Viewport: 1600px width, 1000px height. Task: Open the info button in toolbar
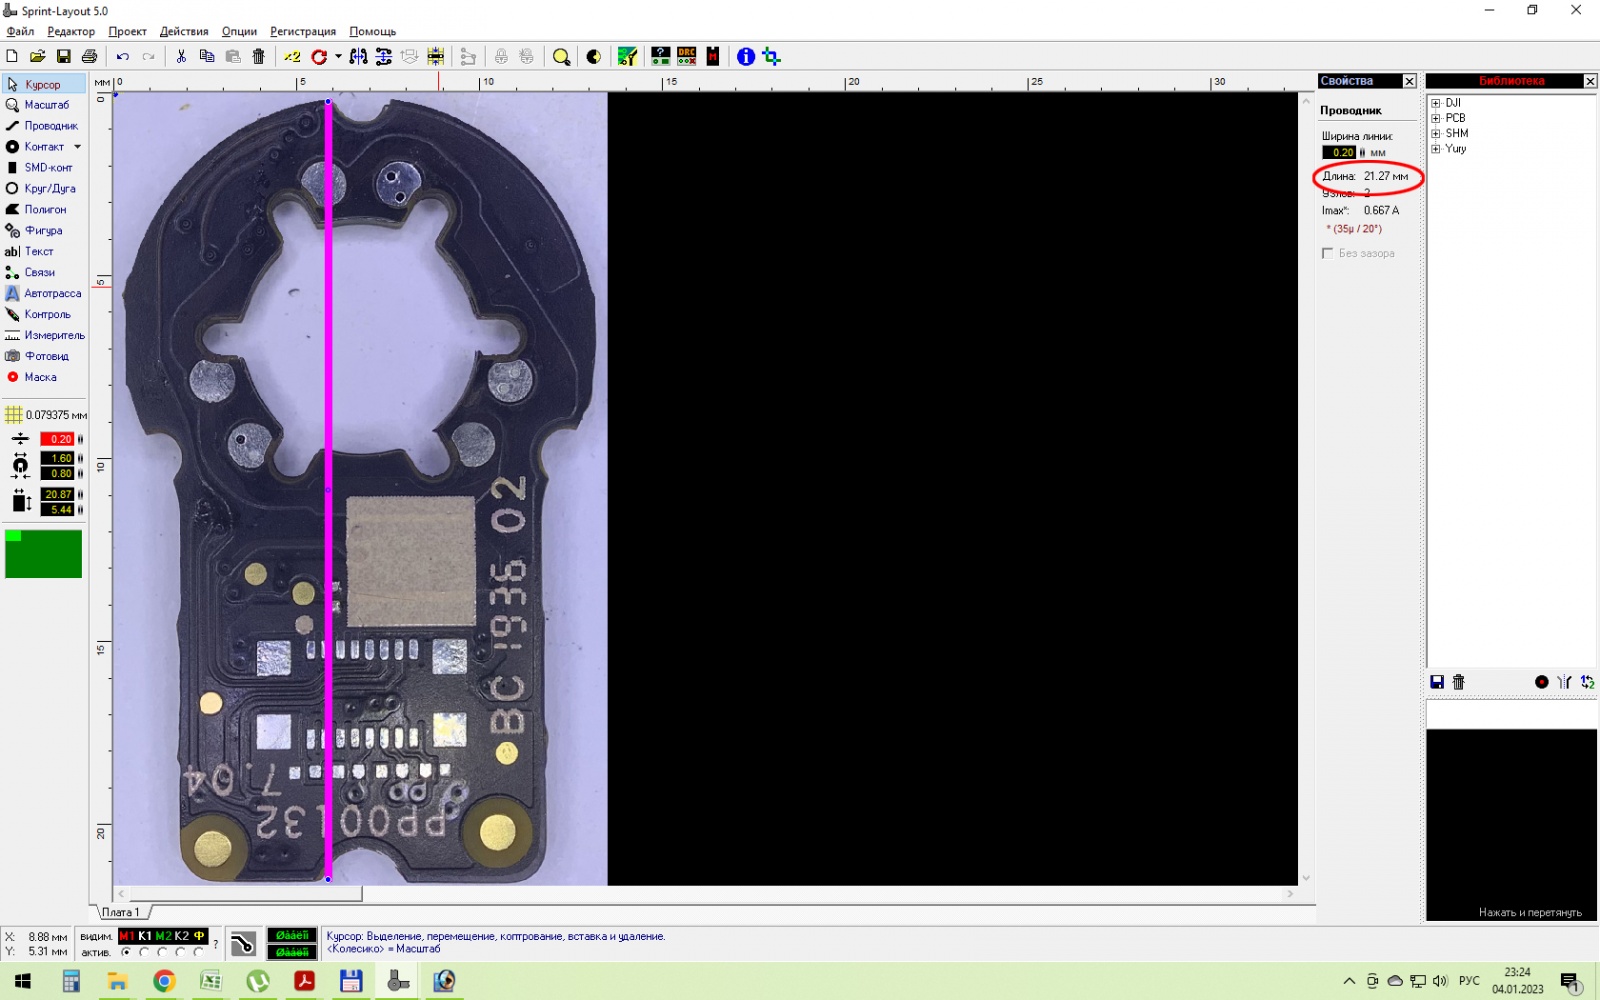point(746,57)
